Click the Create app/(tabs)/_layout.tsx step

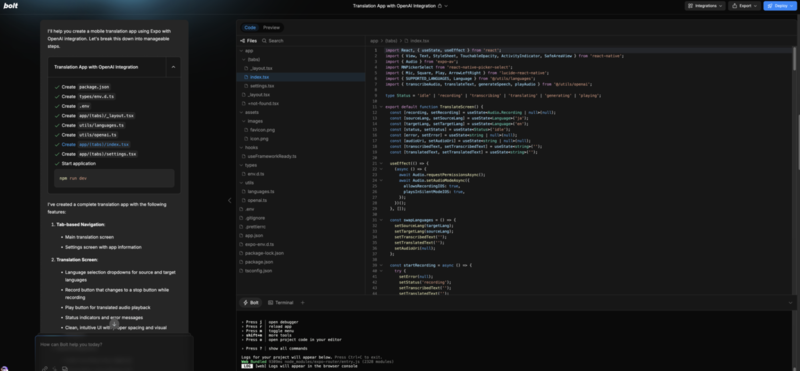94,116
